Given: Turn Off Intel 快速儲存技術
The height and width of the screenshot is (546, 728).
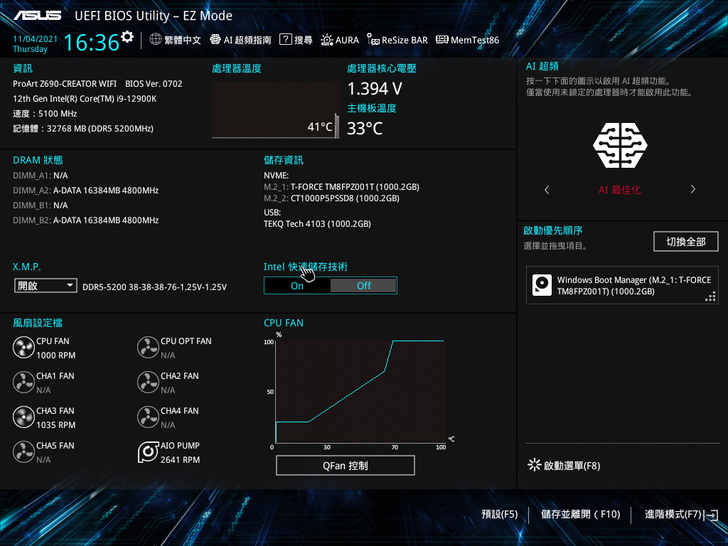Looking at the screenshot, I should pos(364,286).
